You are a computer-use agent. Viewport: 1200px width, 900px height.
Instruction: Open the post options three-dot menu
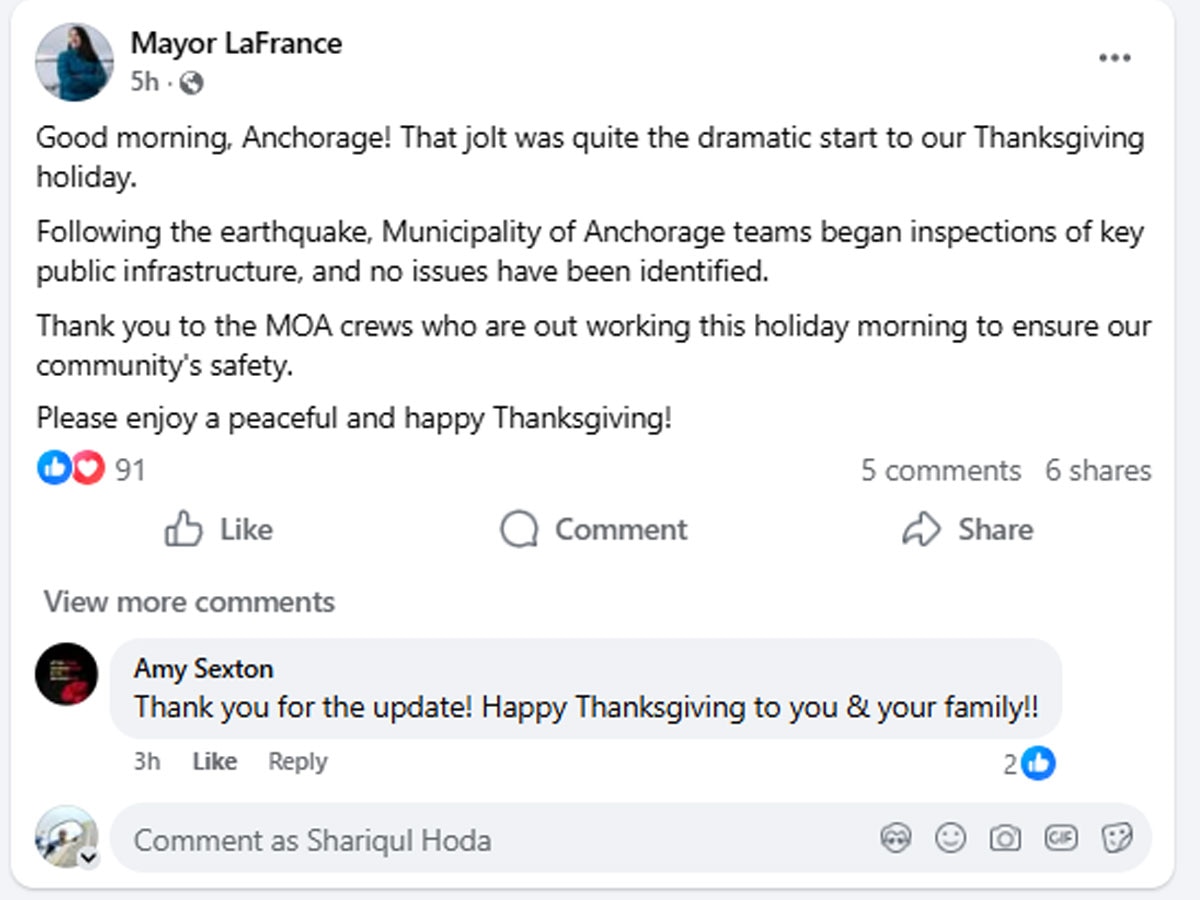(x=1114, y=58)
